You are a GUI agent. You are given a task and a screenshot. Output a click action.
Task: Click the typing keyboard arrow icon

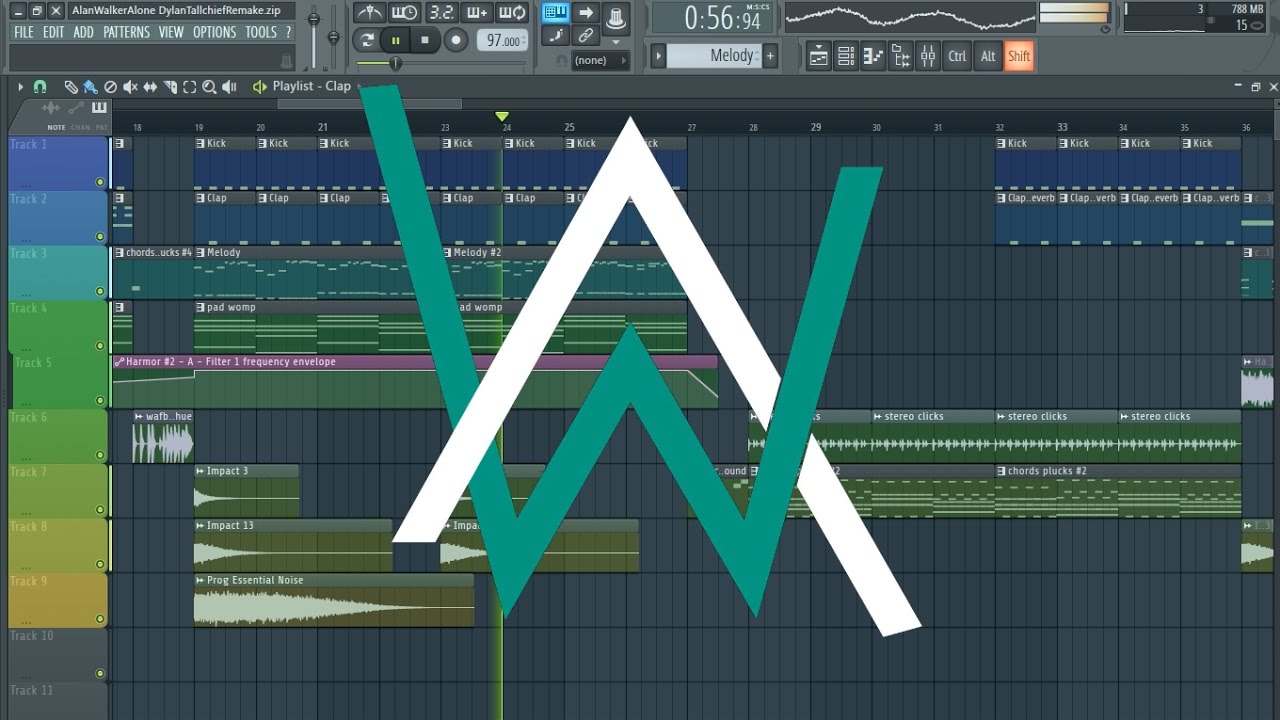pyautogui.click(x=587, y=13)
